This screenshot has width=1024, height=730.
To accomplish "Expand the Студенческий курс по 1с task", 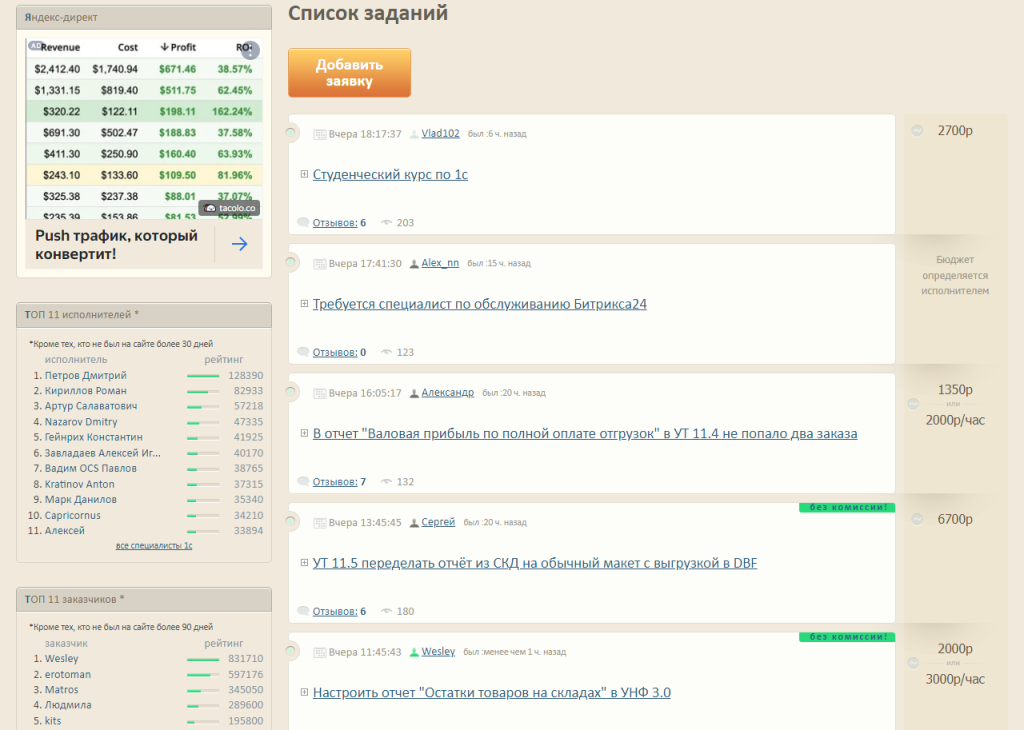I will click(304, 175).
